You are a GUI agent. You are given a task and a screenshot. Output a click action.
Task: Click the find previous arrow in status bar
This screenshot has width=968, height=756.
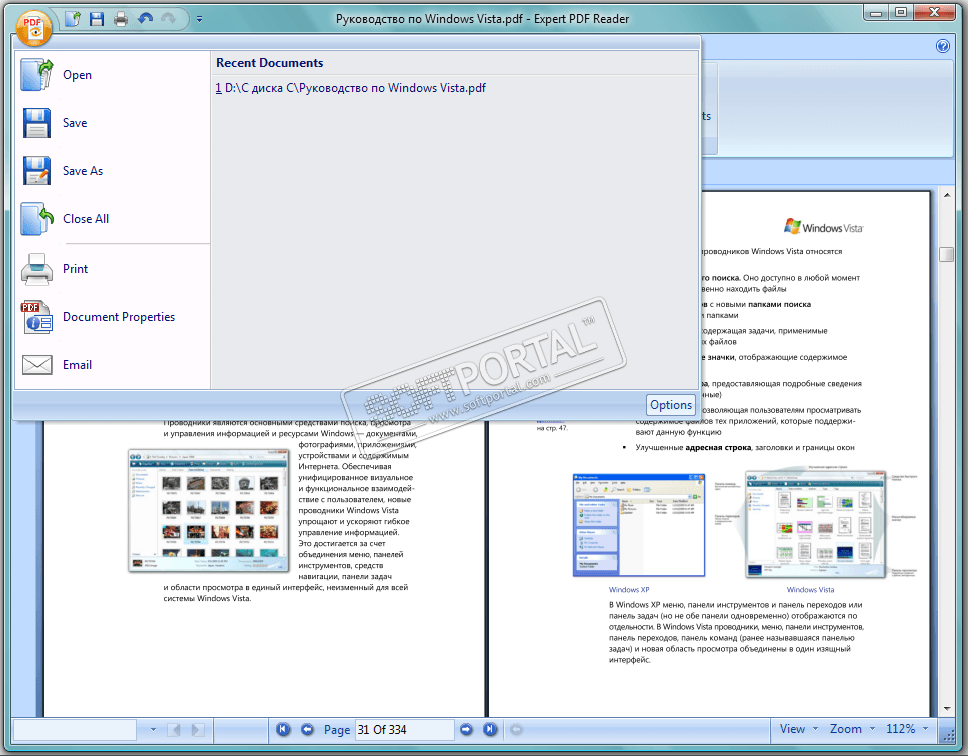pos(175,729)
